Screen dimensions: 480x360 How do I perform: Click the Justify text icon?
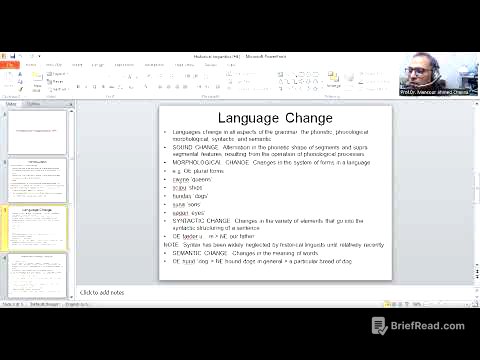[185, 87]
